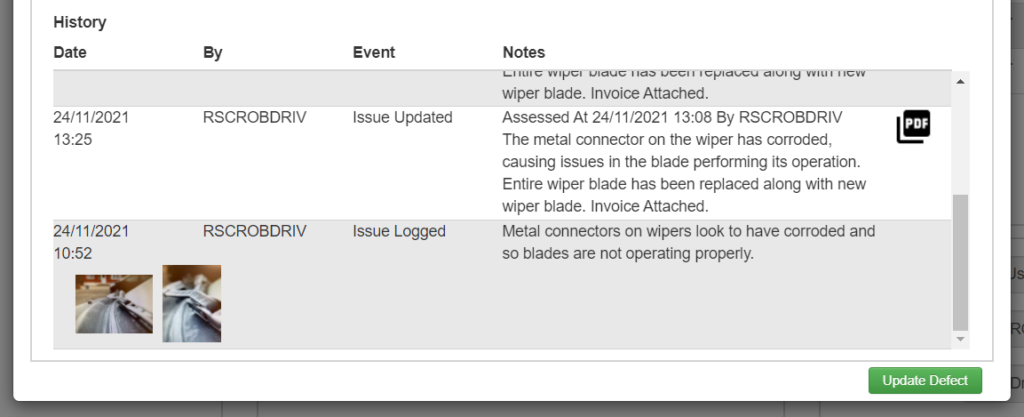
Task: Open the taller wiper photo thumbnail
Action: tap(192, 303)
